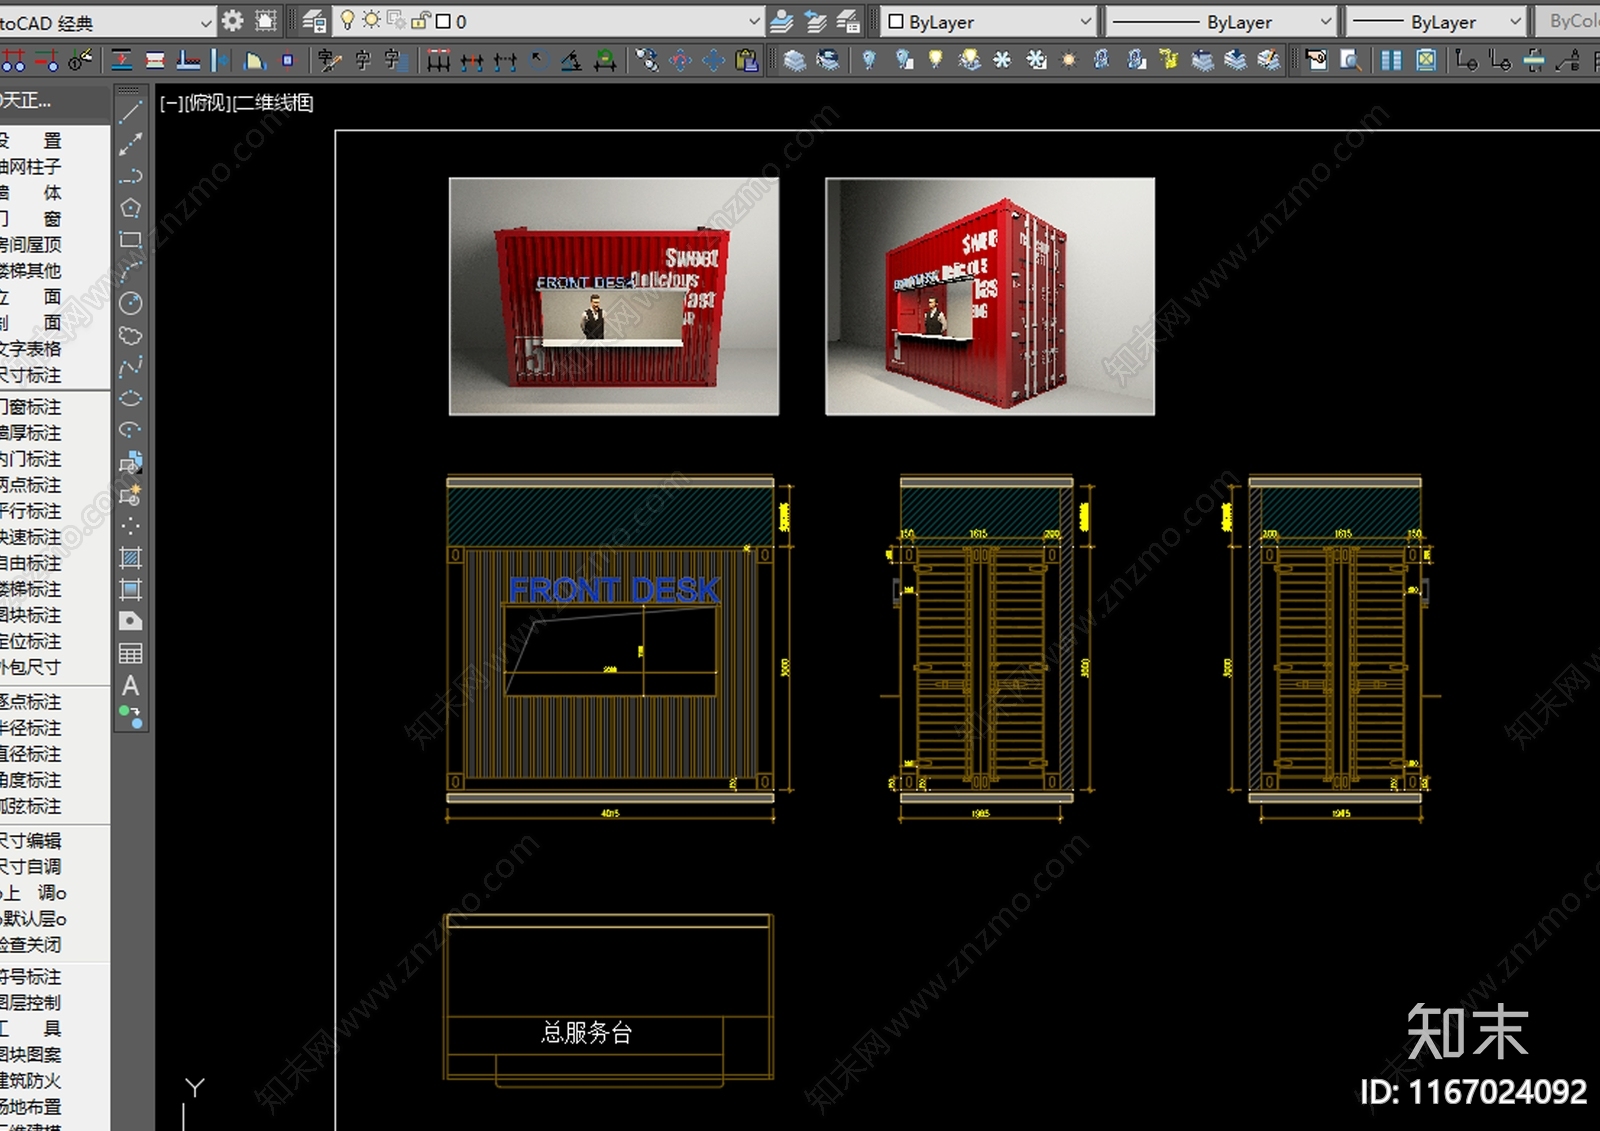
Task: Open the ByLayer lineweight dropdown
Action: [1515, 21]
